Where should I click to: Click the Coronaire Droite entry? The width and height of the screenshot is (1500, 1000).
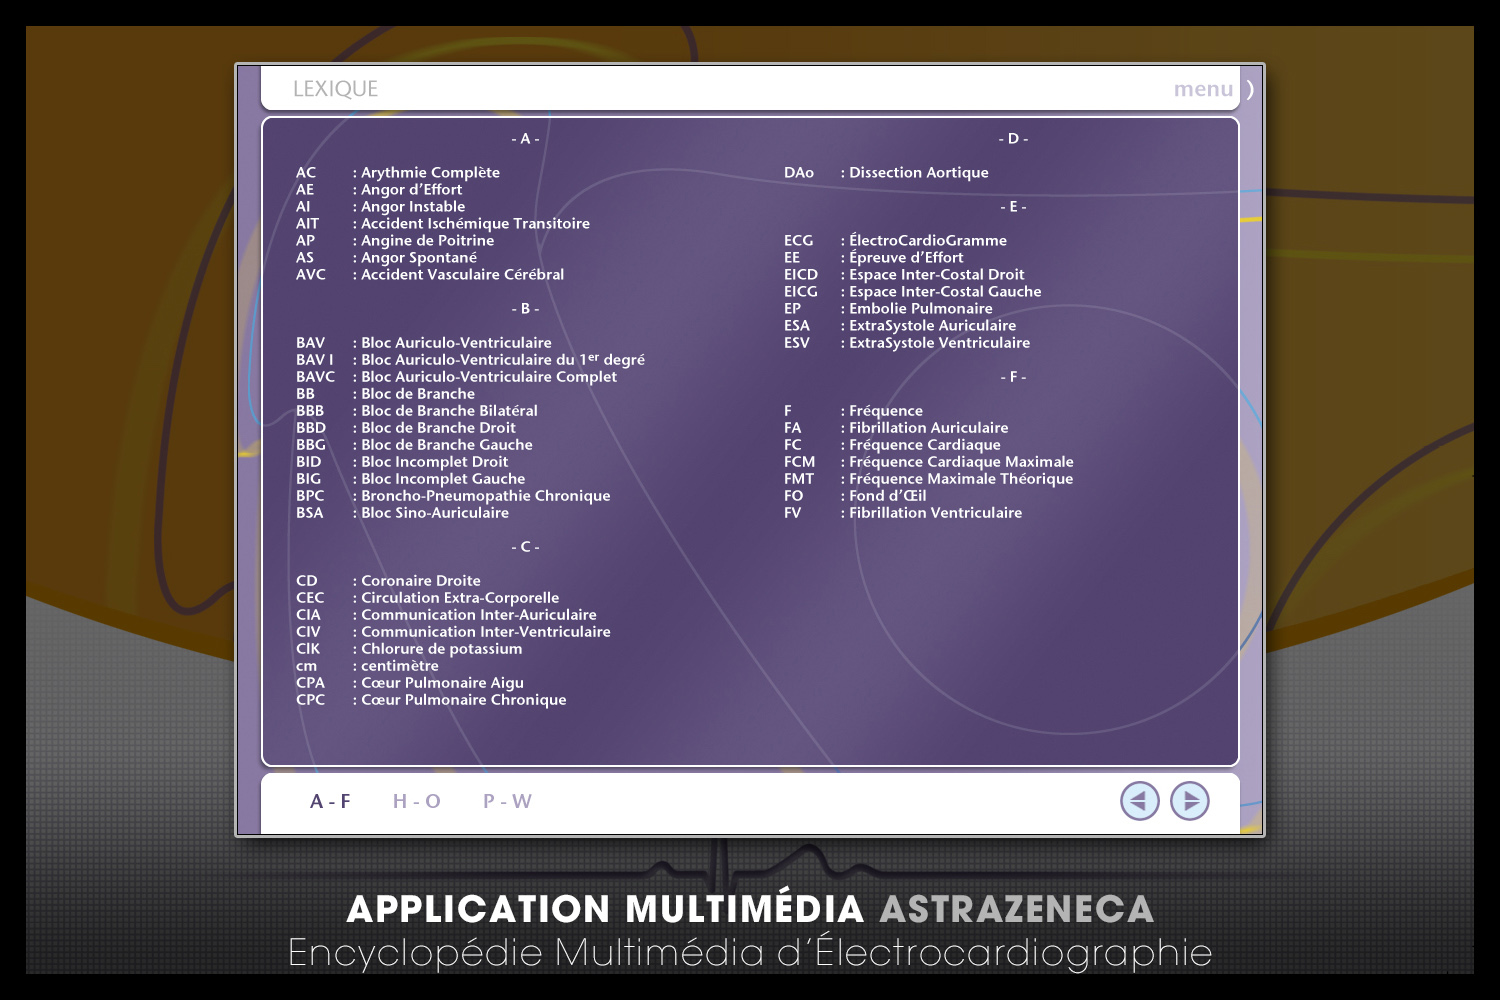tap(420, 581)
